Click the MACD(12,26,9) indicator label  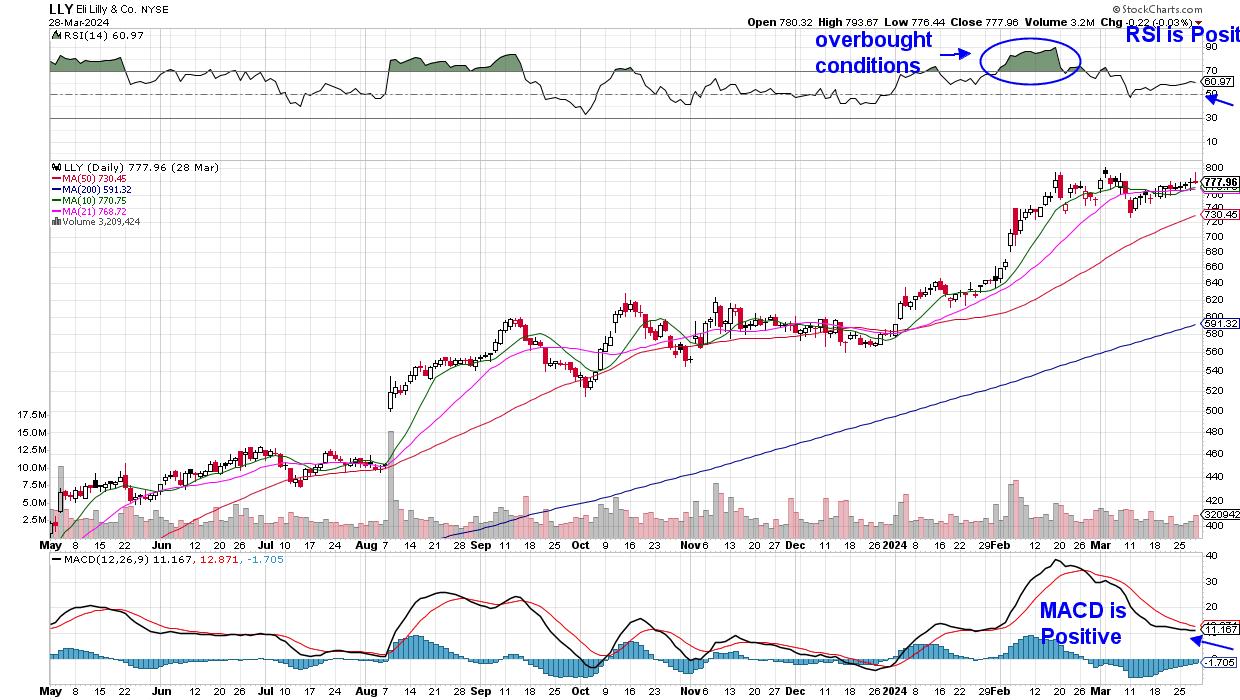[115, 562]
